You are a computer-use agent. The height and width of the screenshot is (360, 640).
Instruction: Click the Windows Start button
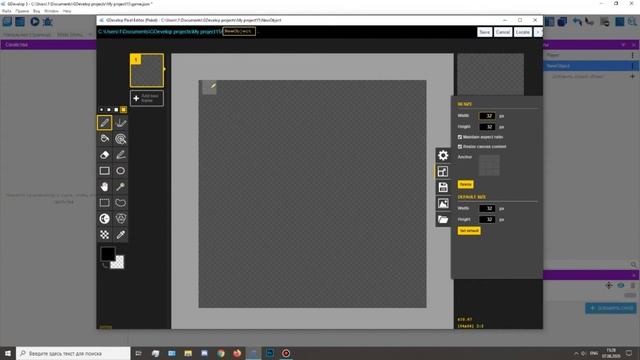pyautogui.click(x=8, y=353)
